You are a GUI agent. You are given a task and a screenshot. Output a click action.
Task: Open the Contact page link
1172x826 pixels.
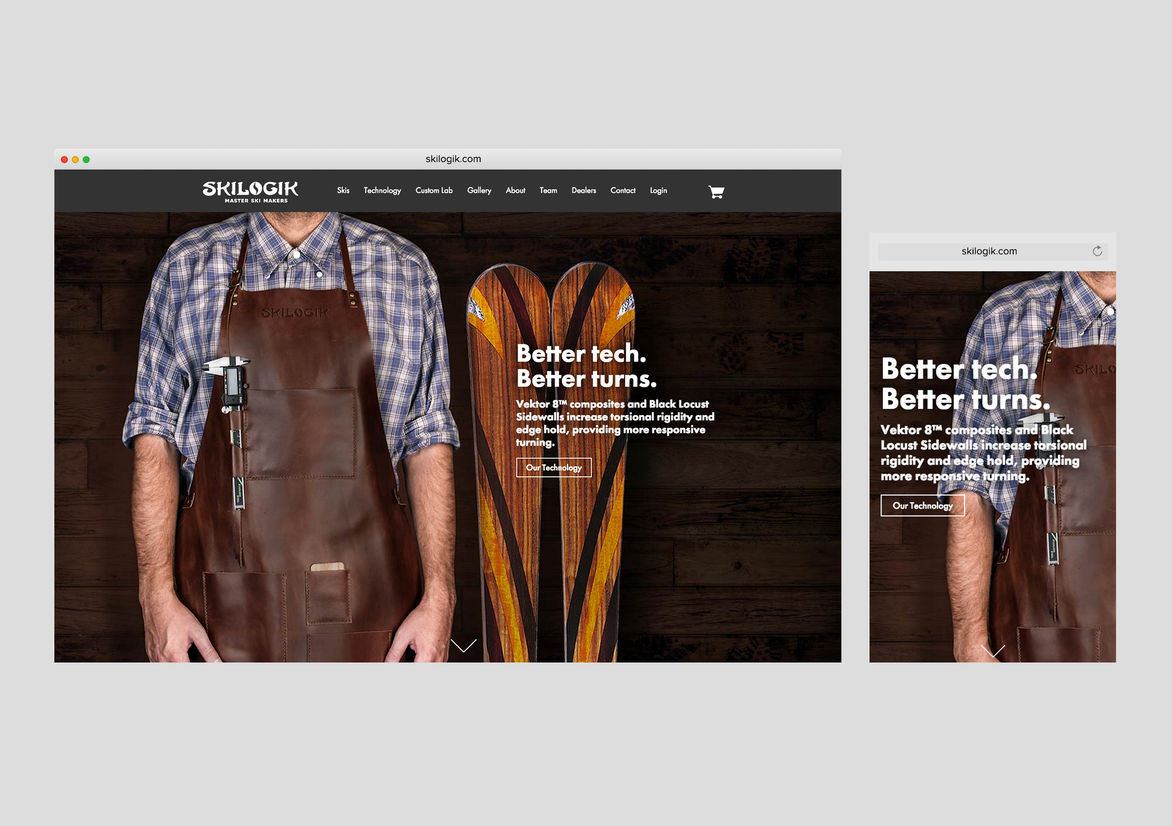pos(623,191)
